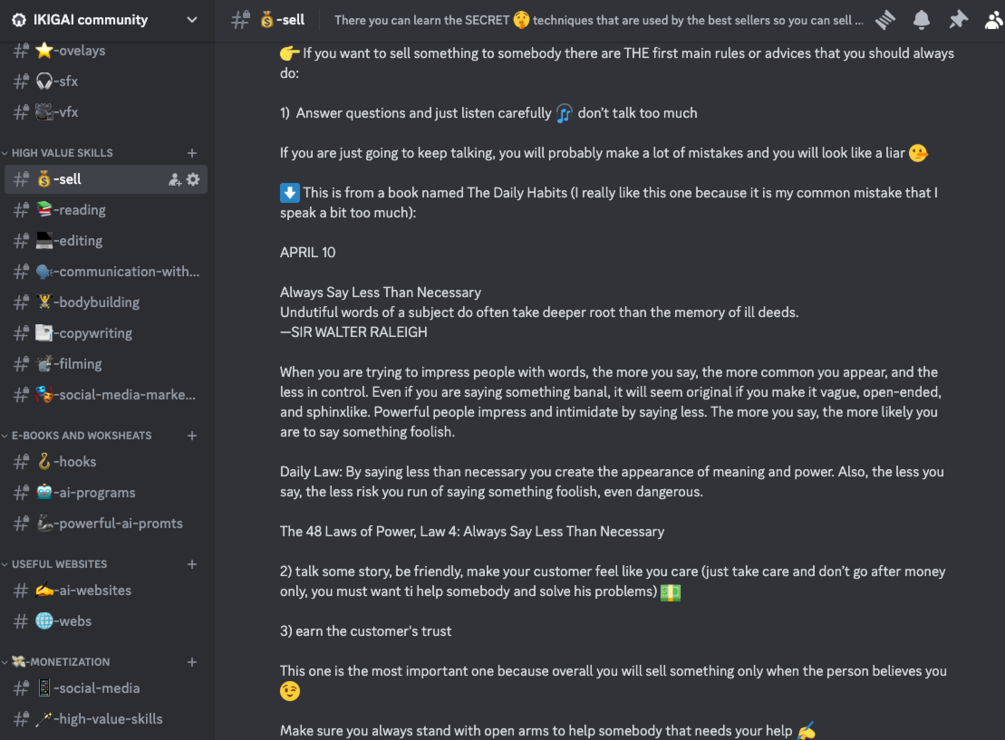Open IKIGAI community server dropdown menu

click(x=191, y=19)
